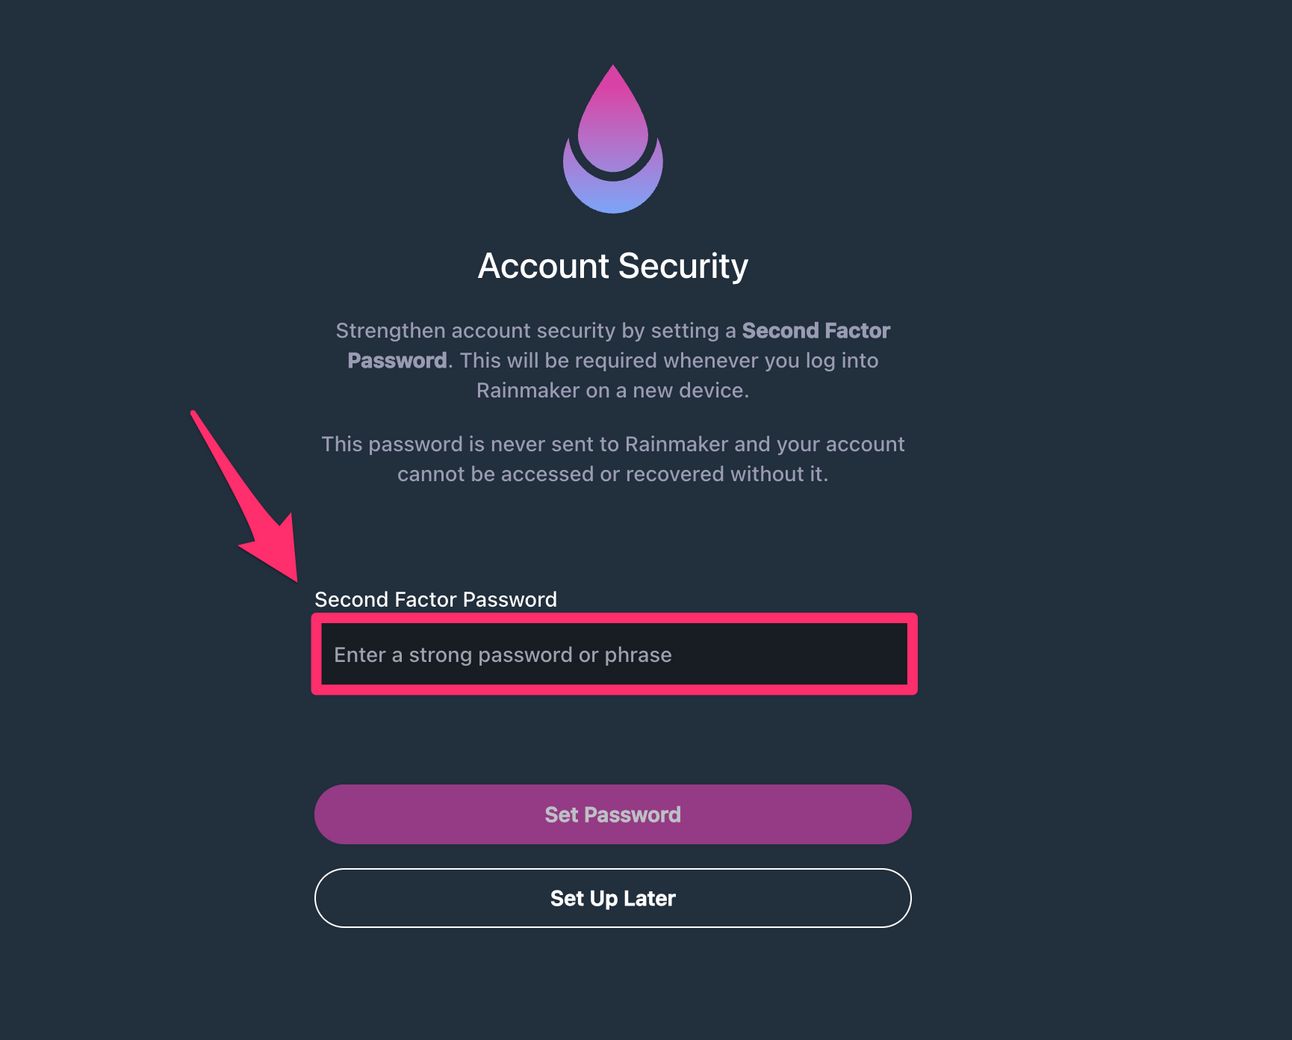Click the bold 'Password' word in the description
The width and height of the screenshot is (1292, 1040).
397,361
